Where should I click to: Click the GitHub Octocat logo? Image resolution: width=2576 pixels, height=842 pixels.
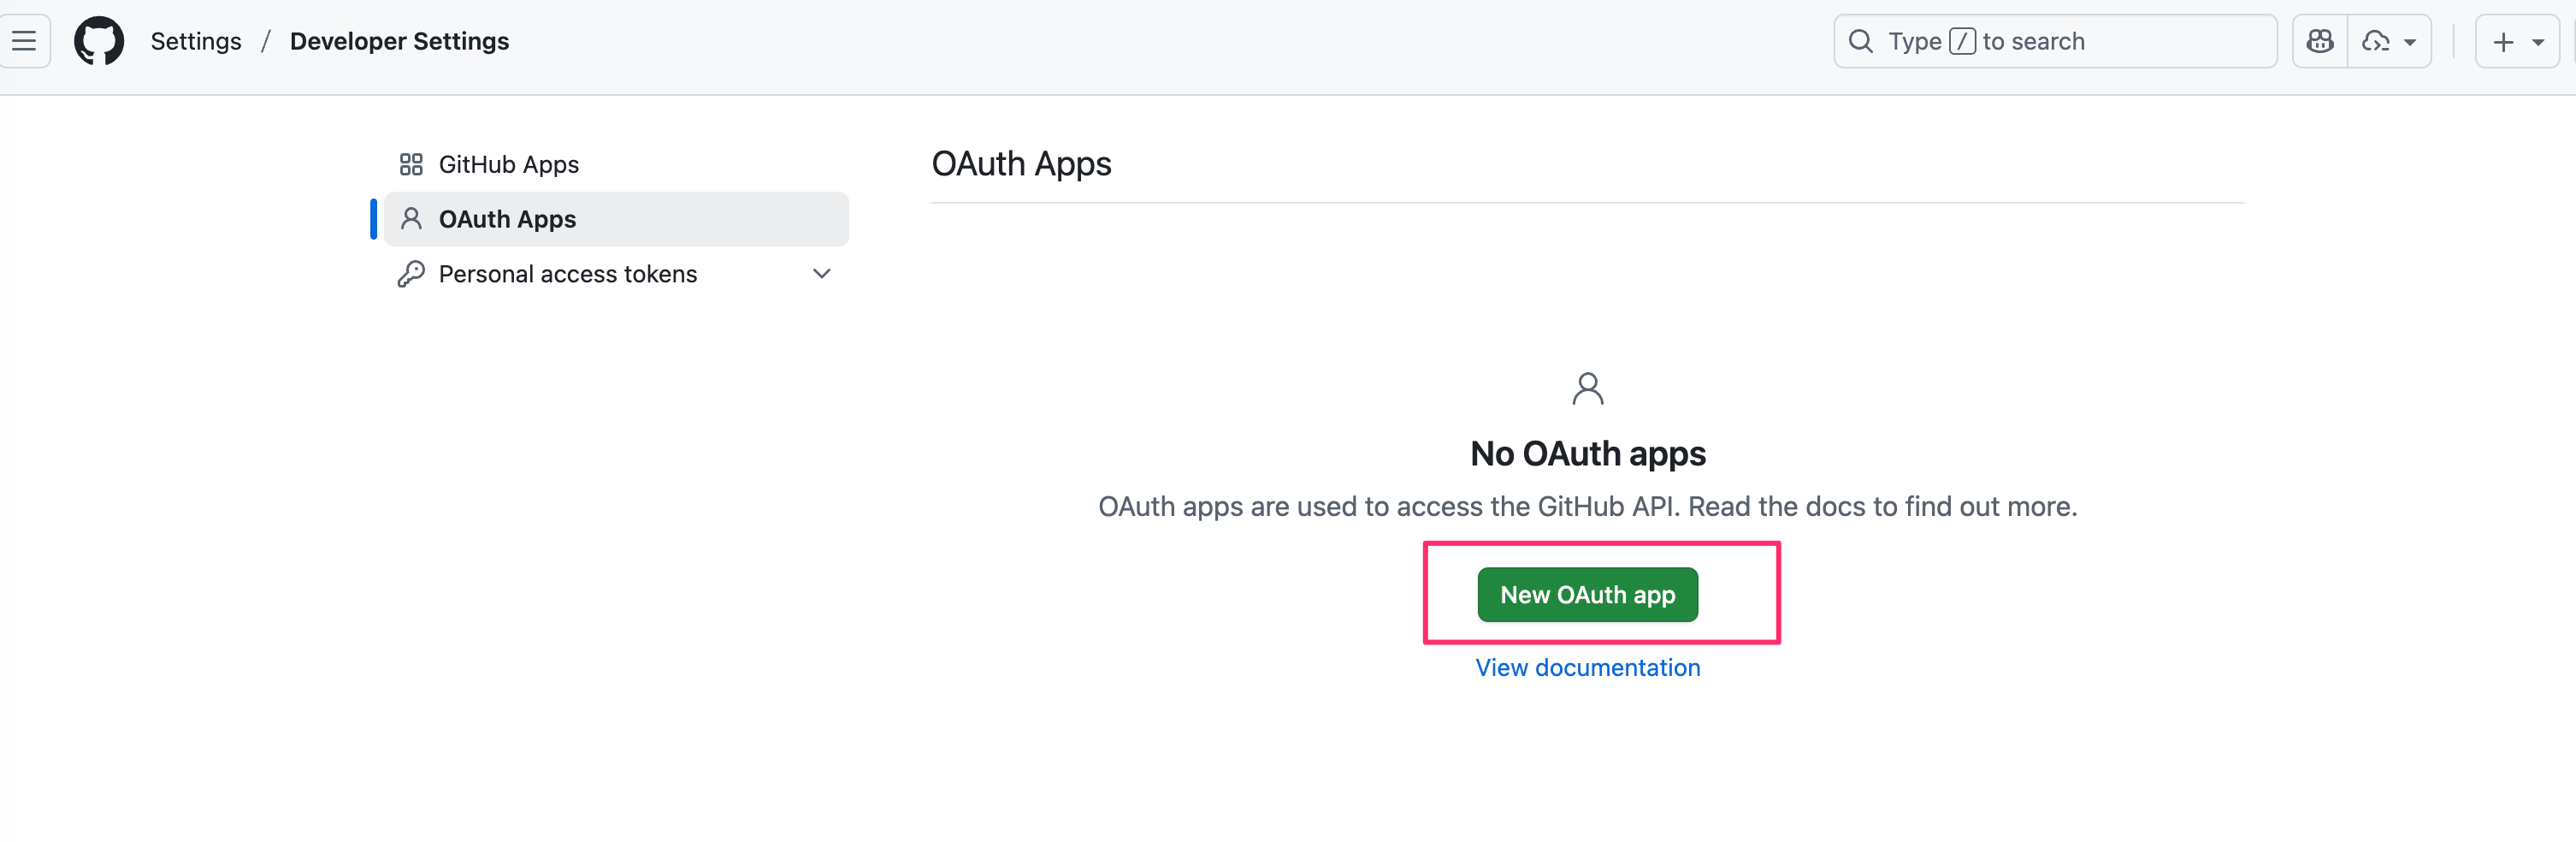coord(99,41)
